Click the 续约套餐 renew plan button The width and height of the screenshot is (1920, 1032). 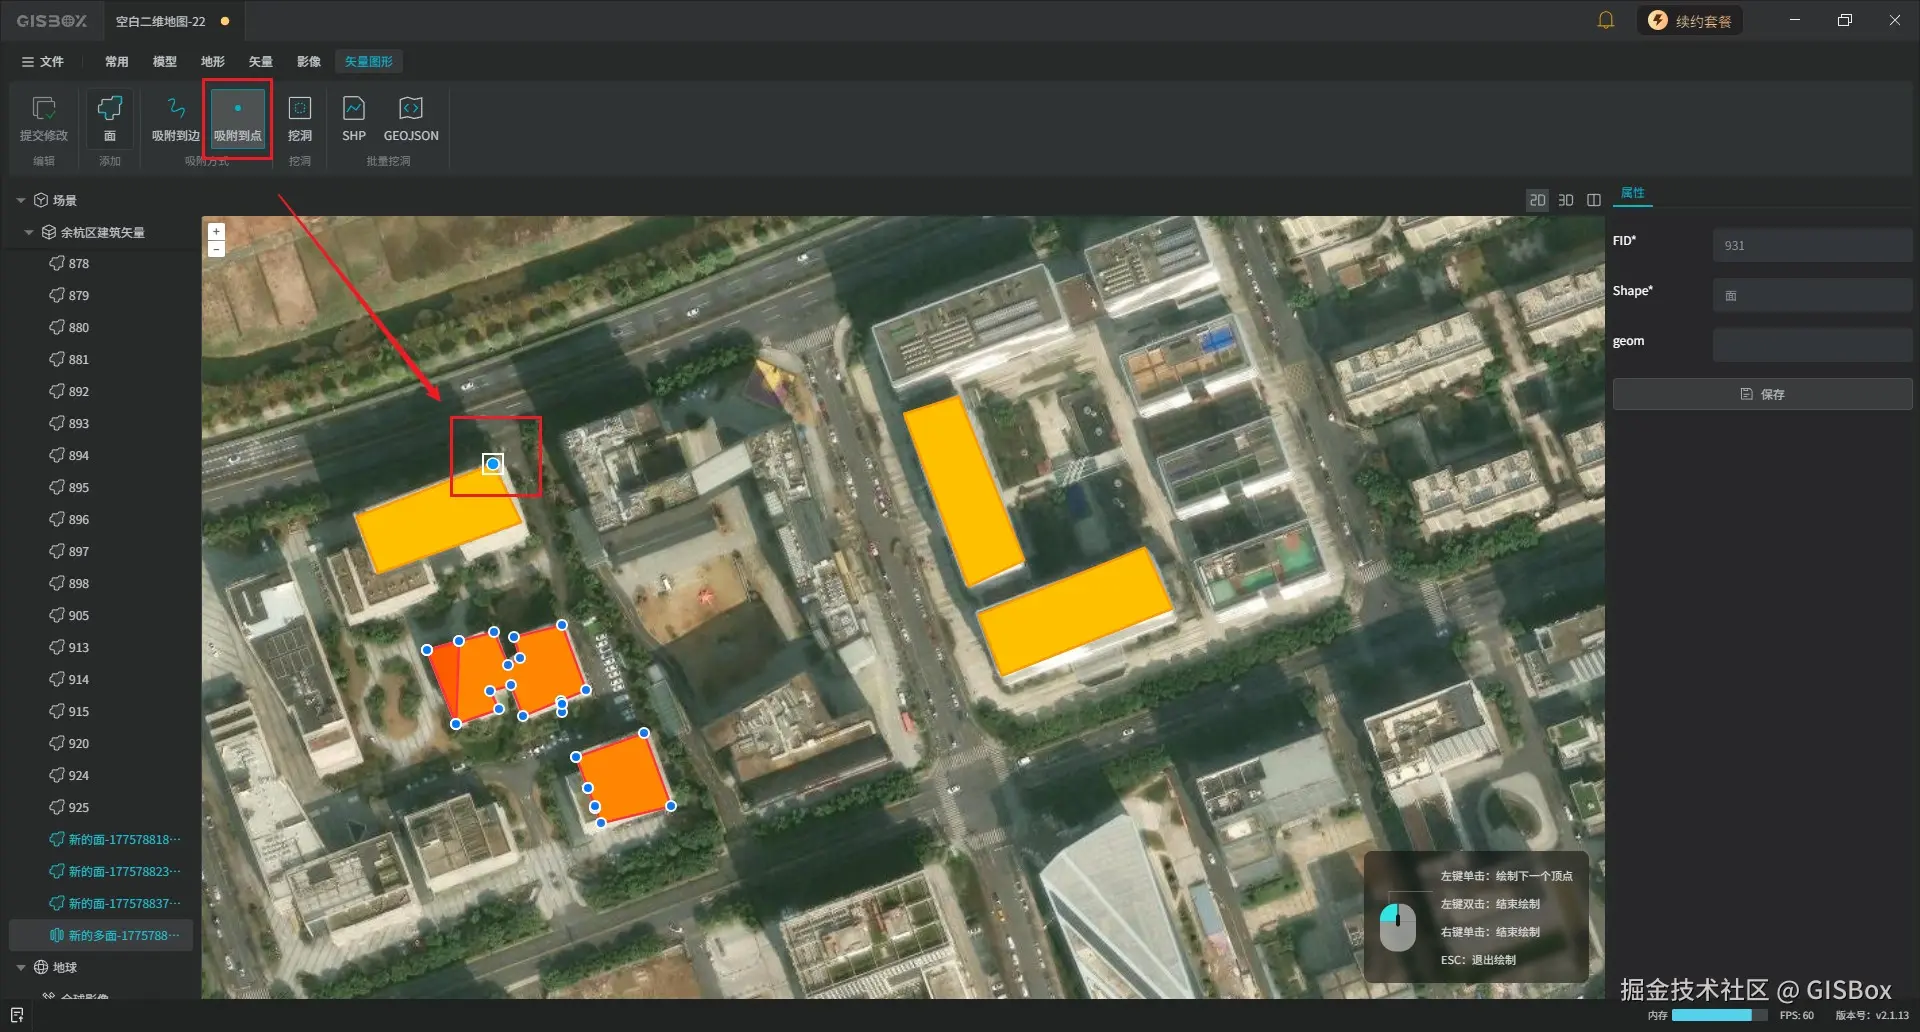coord(1690,20)
